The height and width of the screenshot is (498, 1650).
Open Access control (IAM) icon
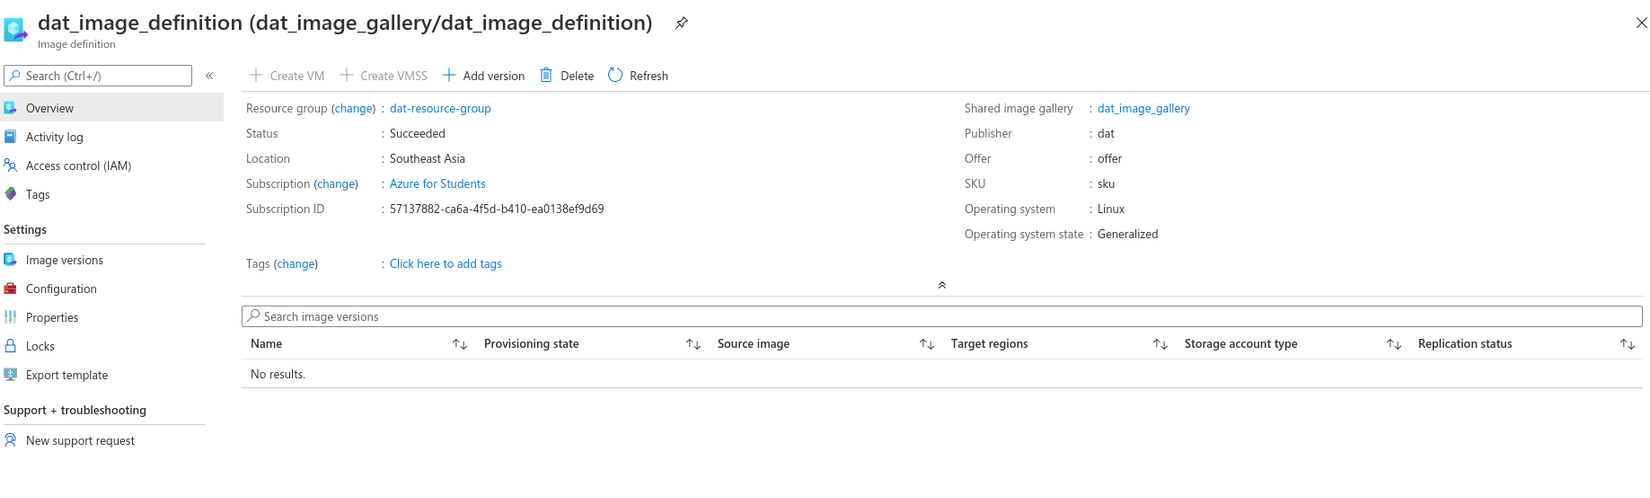[x=11, y=166]
